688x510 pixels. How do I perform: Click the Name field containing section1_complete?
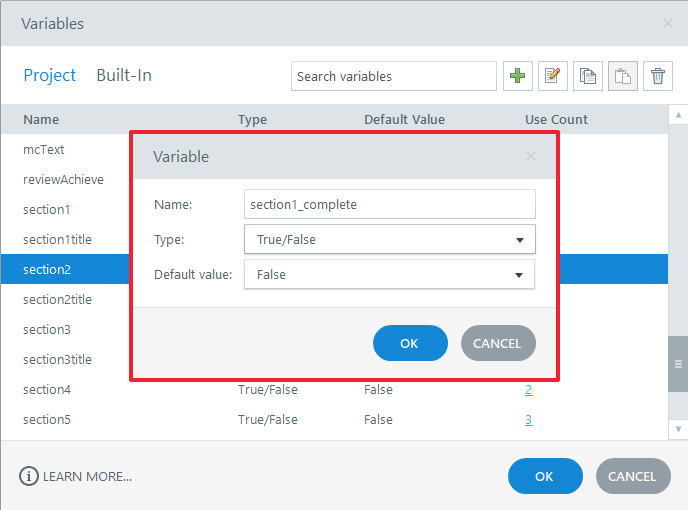coord(390,204)
